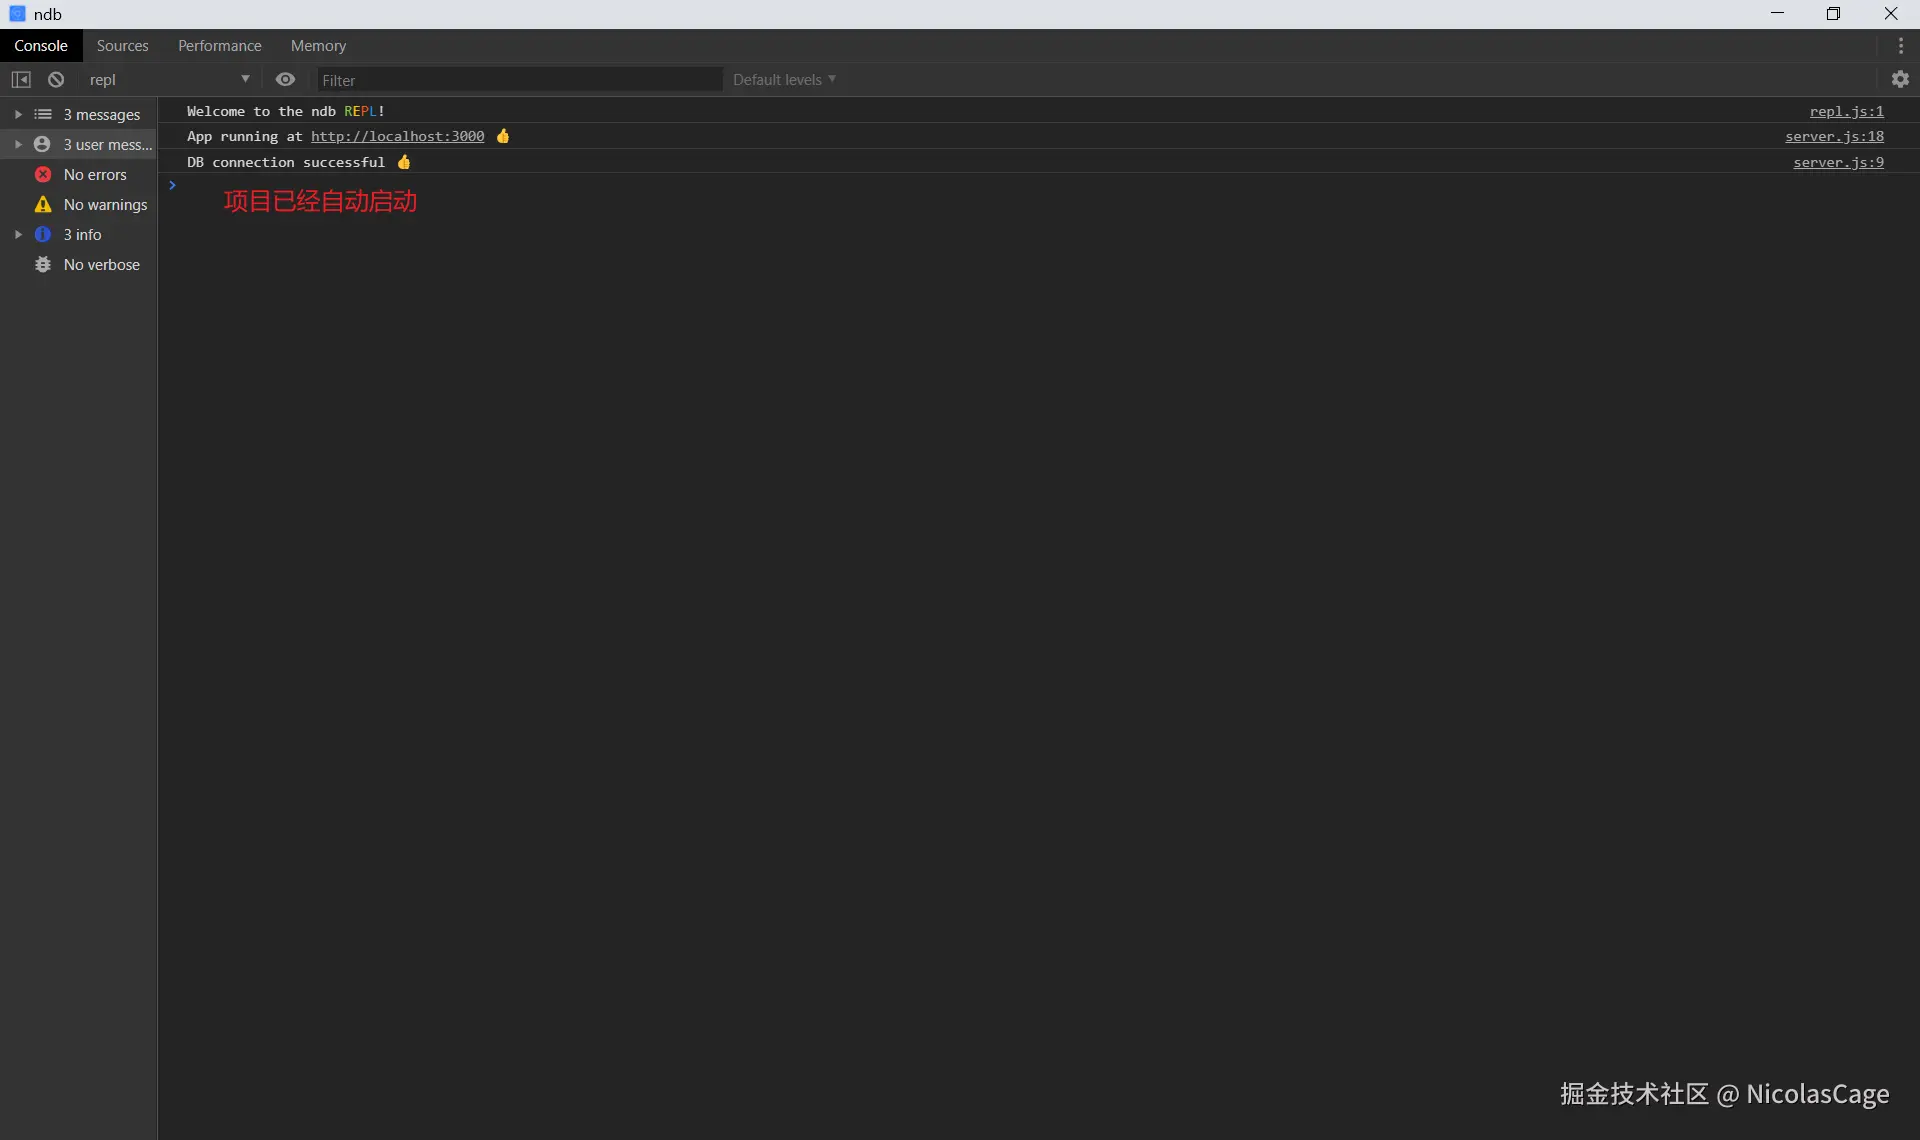
Task: Open the http://localhost:3000 link
Action: (x=397, y=137)
